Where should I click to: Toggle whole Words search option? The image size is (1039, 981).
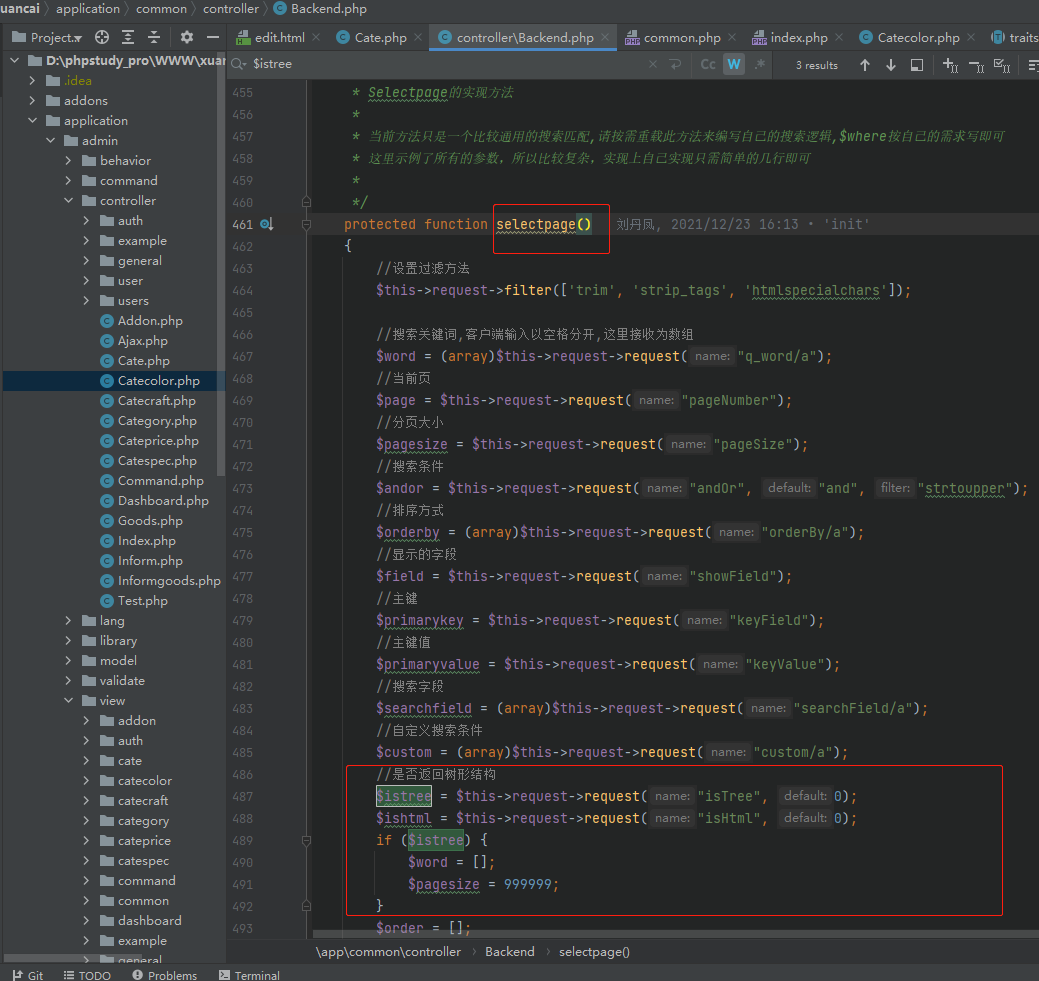(734, 65)
